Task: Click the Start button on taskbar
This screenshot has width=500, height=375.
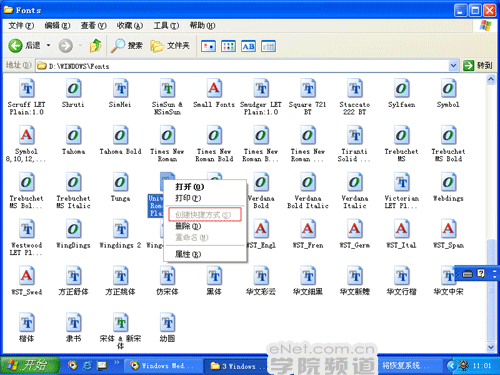Action: click(30, 365)
